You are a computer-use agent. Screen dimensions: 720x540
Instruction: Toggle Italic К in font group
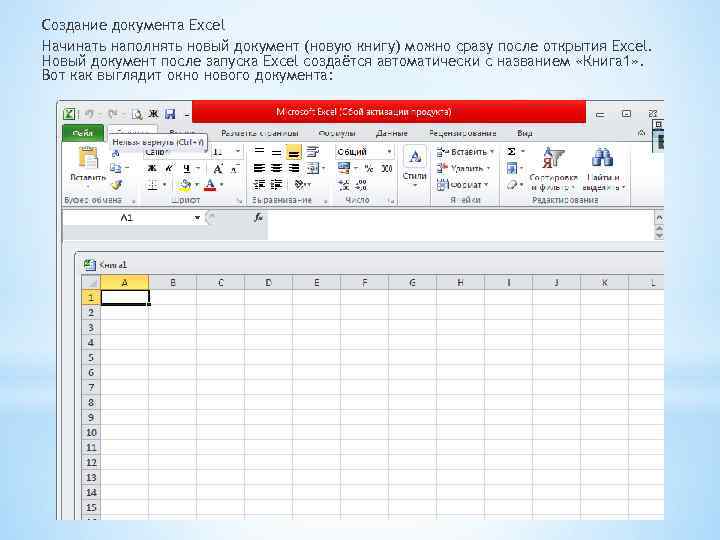click(x=169, y=169)
